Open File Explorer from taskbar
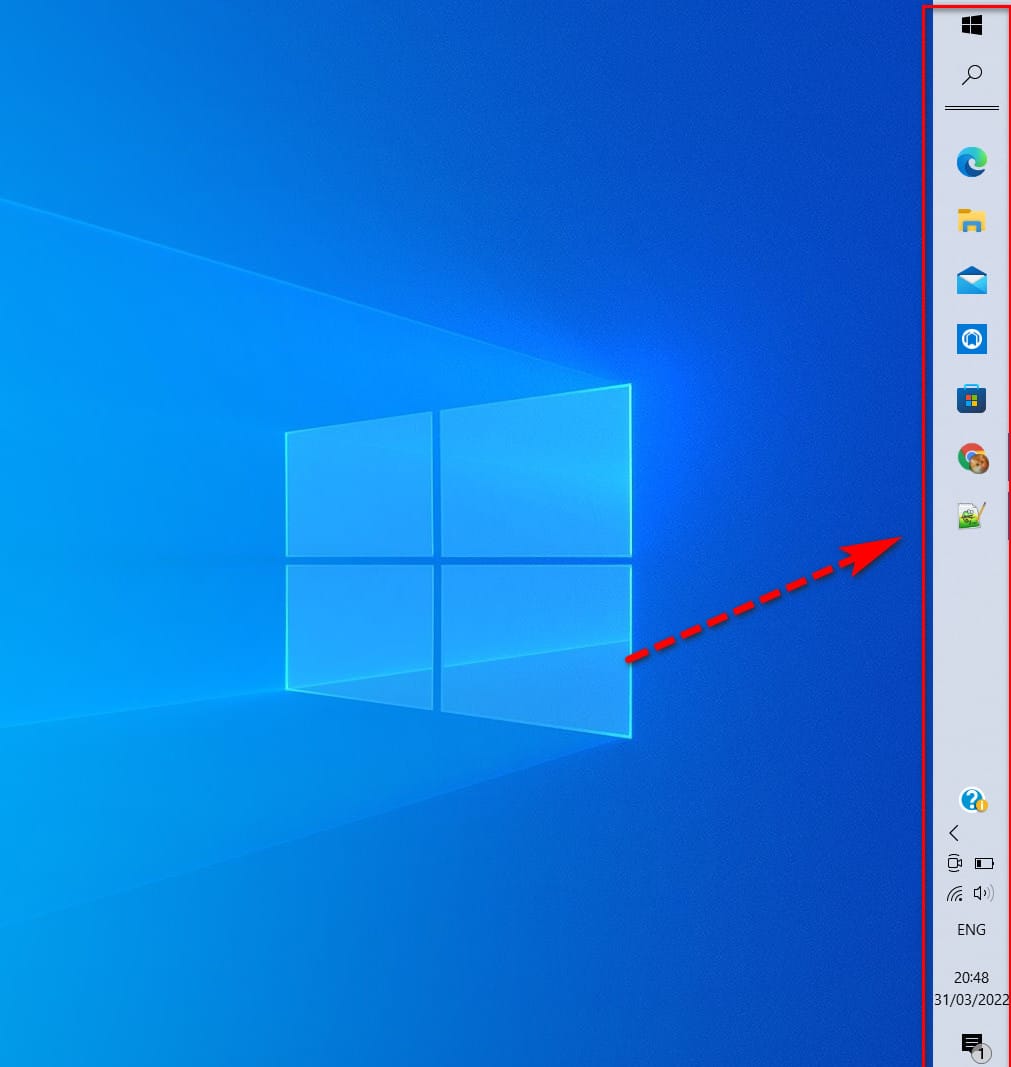The height and width of the screenshot is (1067, 1011). coord(972,221)
